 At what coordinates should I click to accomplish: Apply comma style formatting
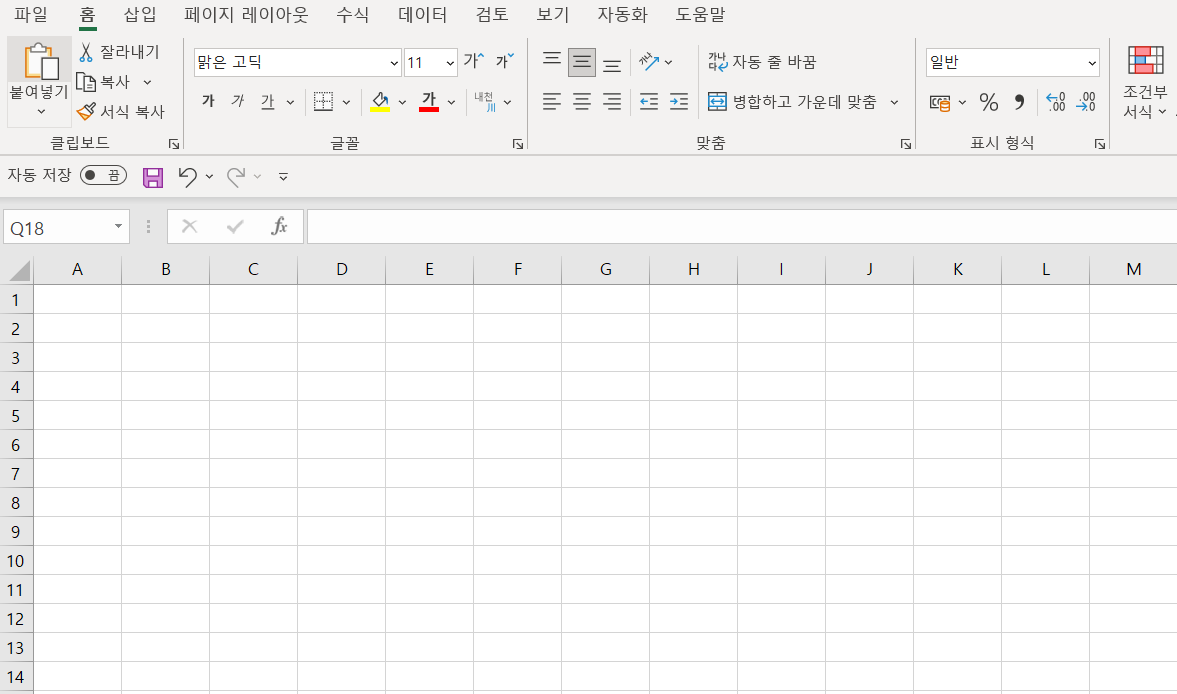click(1018, 101)
